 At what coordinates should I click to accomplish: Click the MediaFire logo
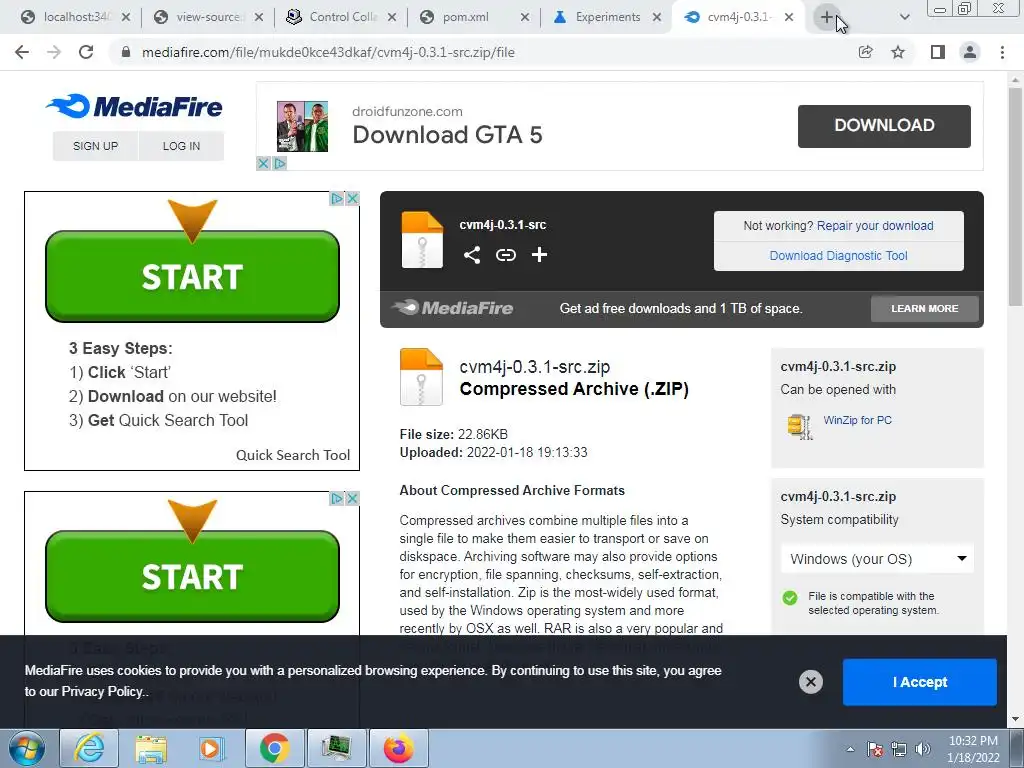pyautogui.click(x=134, y=106)
